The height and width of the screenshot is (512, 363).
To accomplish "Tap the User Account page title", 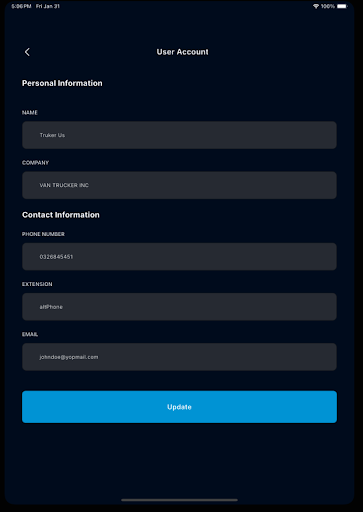I will point(182,52).
